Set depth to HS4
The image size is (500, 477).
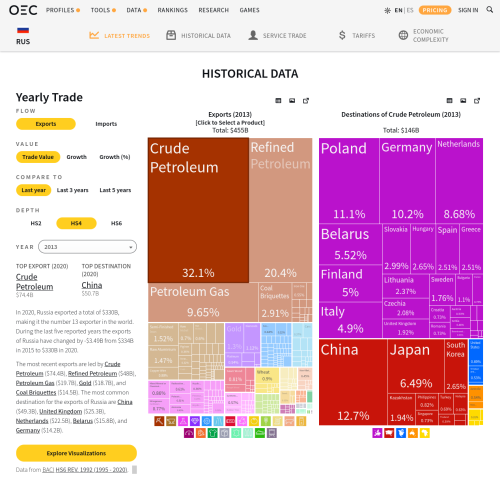click(76, 223)
